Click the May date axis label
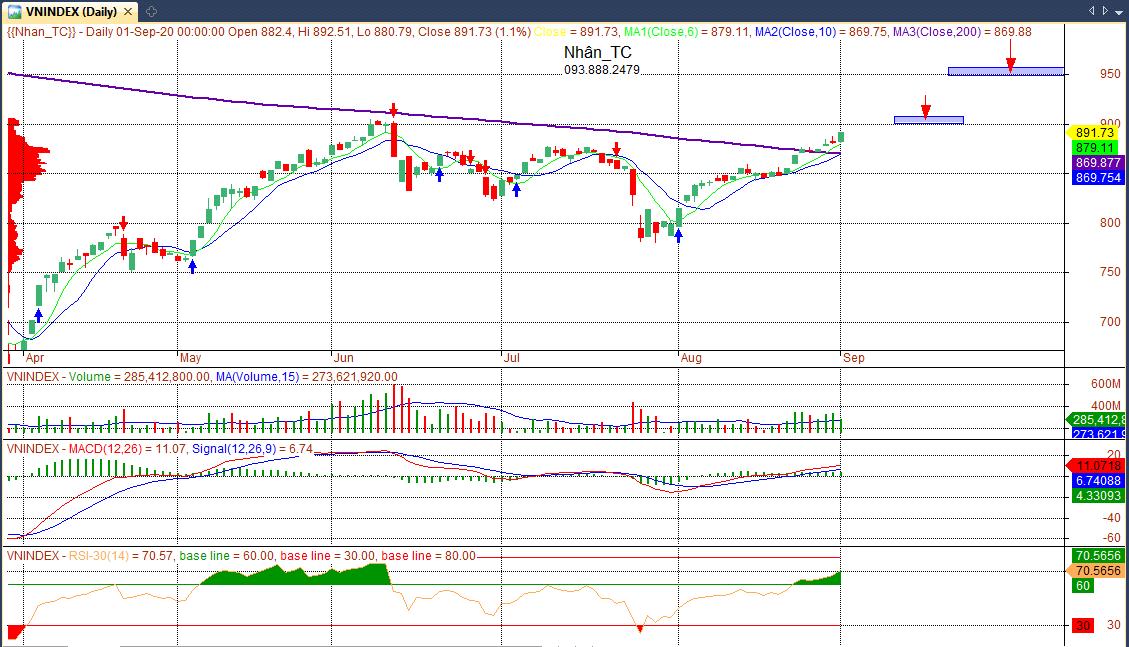This screenshot has height=647, width=1129. pyautogui.click(x=190, y=358)
